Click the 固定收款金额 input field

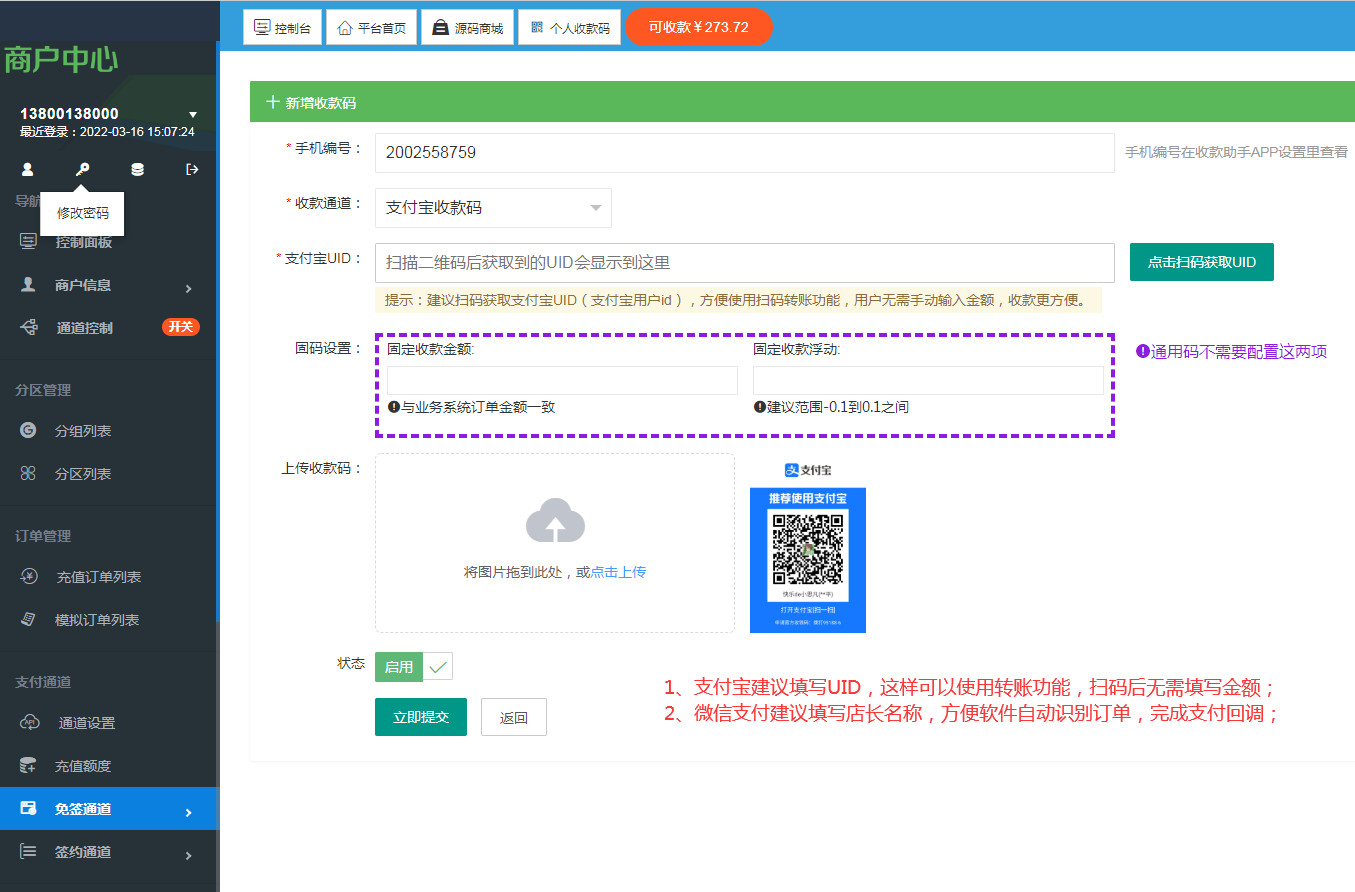click(562, 380)
